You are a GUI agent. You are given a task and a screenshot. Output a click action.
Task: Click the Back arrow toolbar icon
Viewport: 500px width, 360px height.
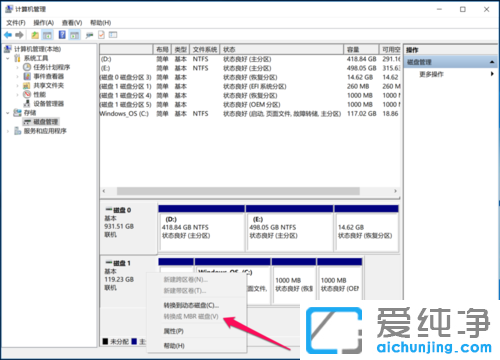coord(8,35)
